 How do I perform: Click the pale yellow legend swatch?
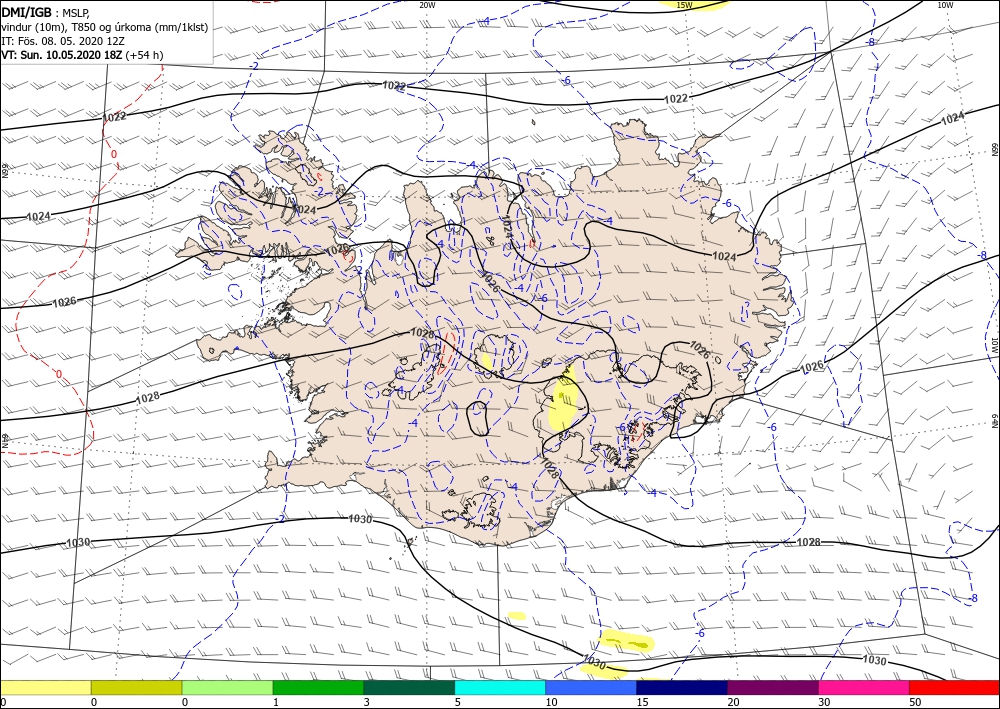click(x=45, y=687)
